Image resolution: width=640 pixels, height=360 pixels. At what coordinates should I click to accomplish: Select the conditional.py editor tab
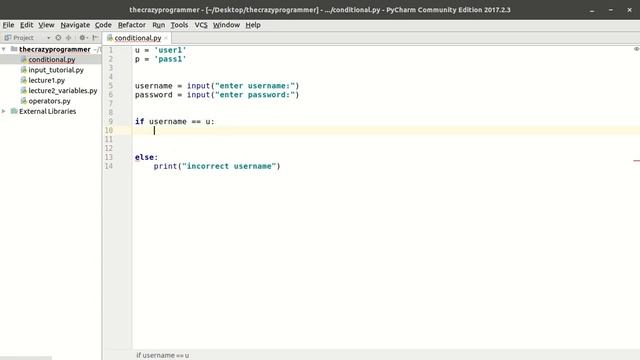point(137,38)
